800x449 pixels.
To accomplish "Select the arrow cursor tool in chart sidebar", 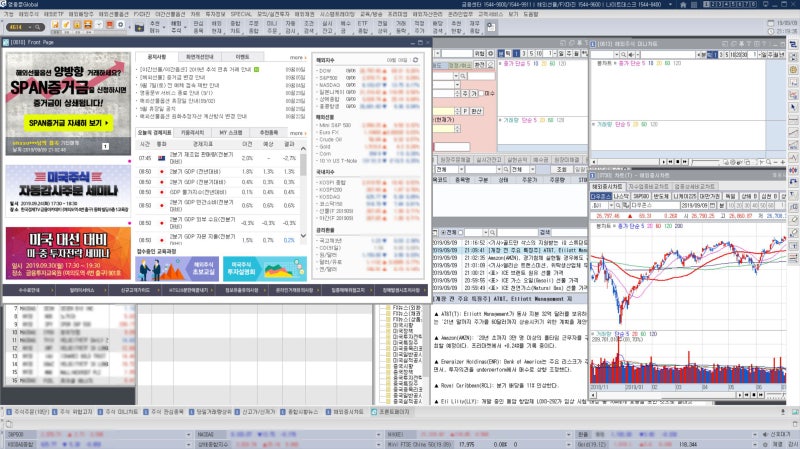I will click(x=793, y=107).
